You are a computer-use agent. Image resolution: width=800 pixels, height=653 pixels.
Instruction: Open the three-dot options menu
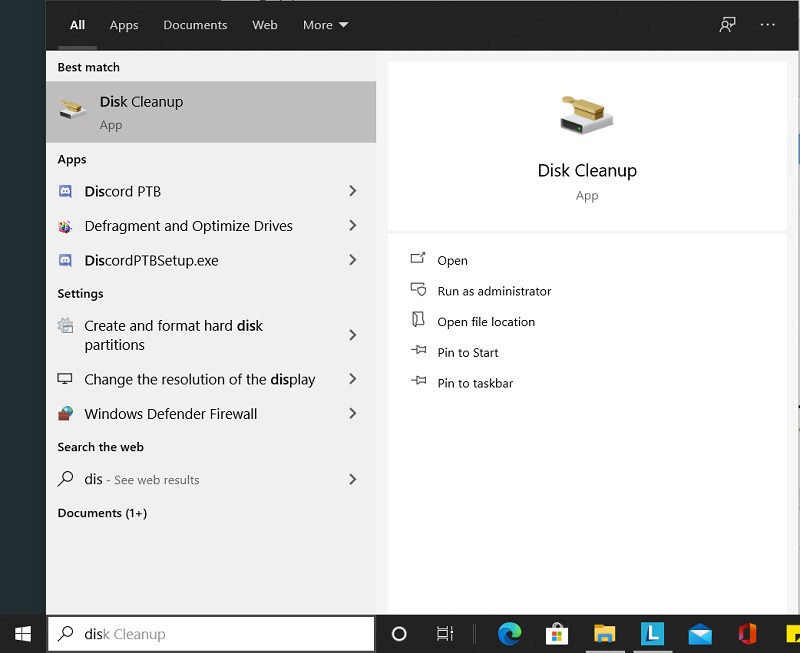coord(767,24)
